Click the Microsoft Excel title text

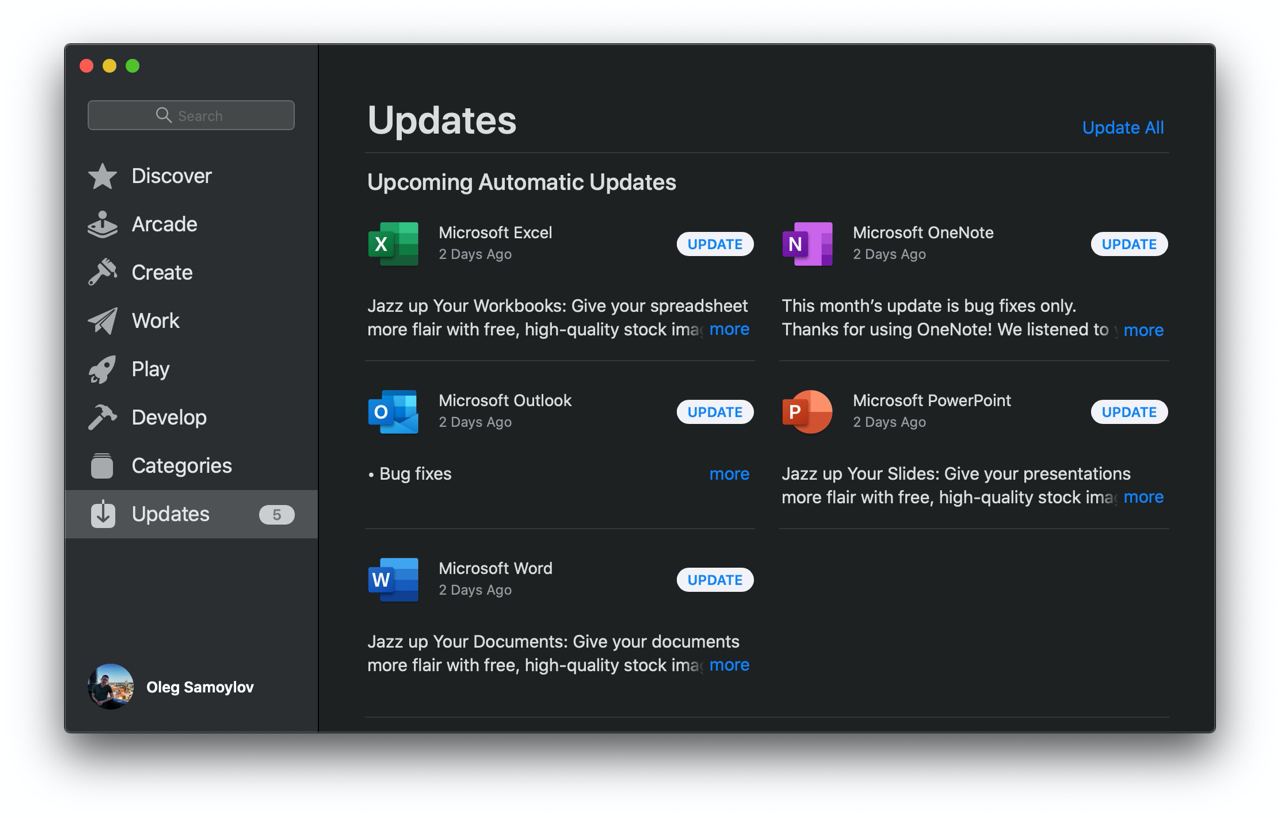(495, 232)
